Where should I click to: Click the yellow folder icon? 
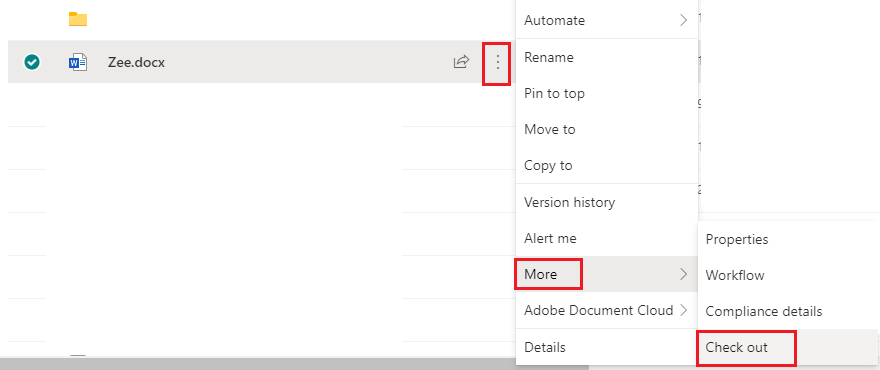(x=78, y=19)
